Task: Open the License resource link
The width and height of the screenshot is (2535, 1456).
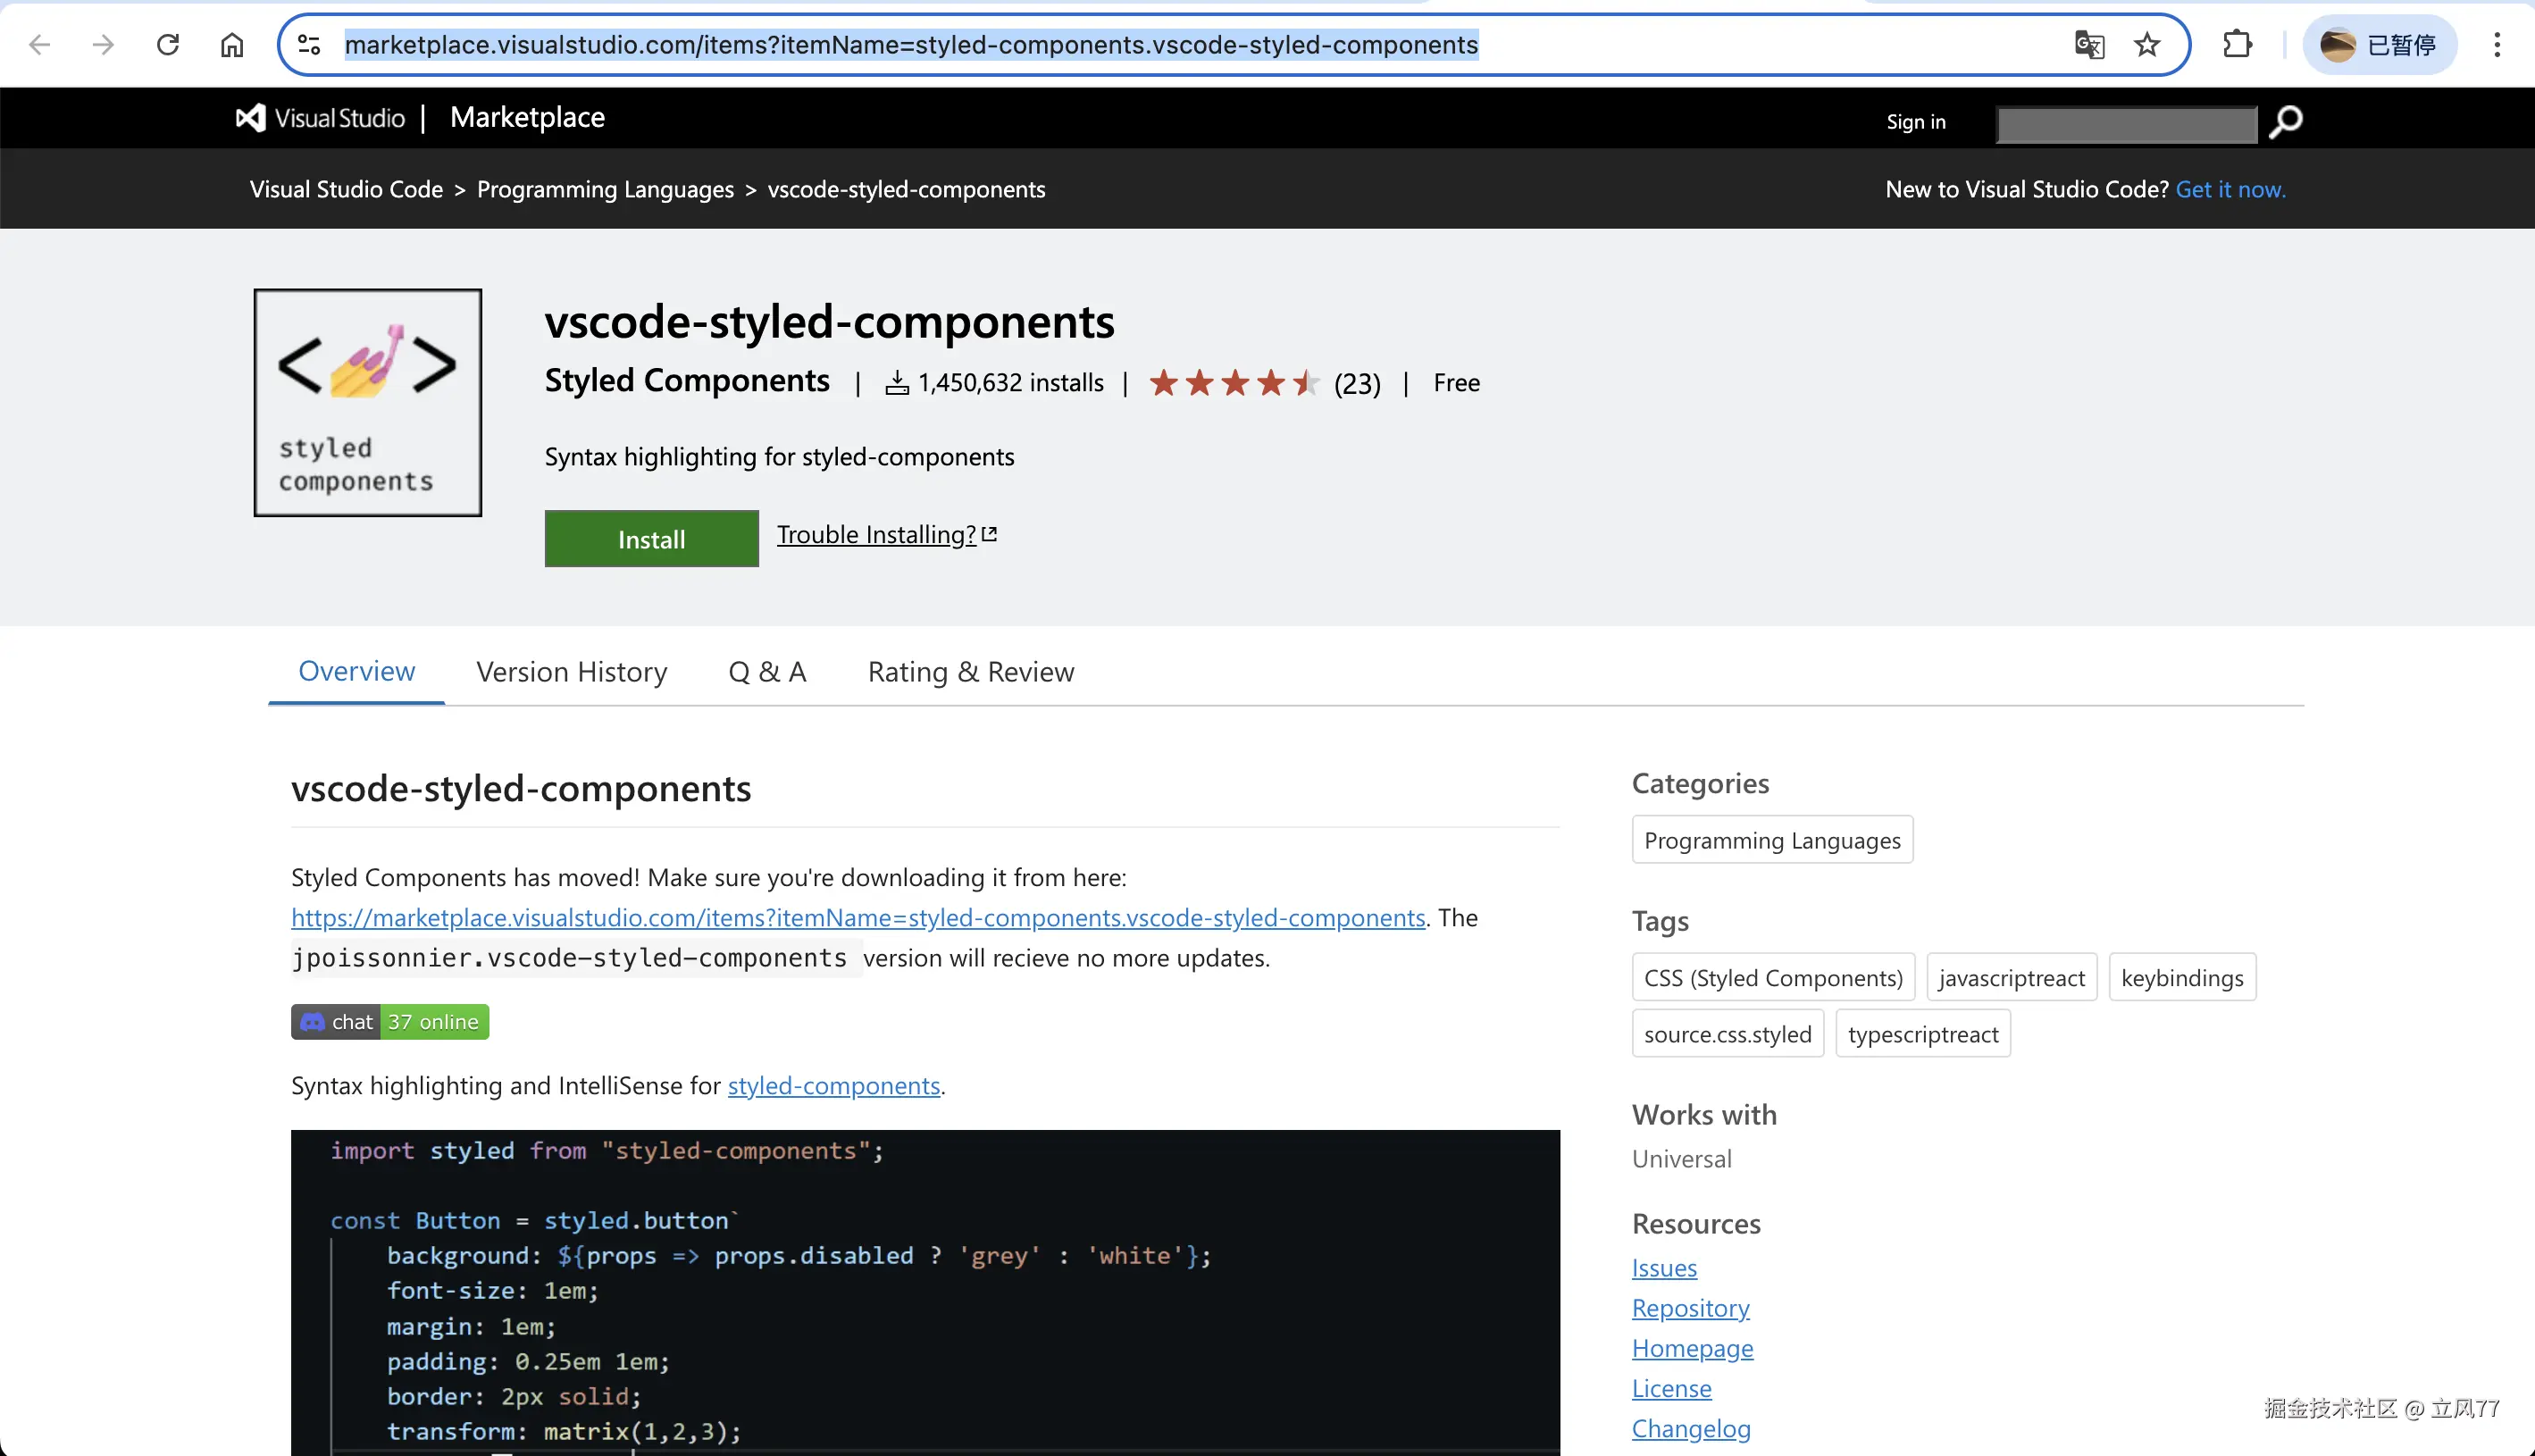Action: click(x=1672, y=1389)
